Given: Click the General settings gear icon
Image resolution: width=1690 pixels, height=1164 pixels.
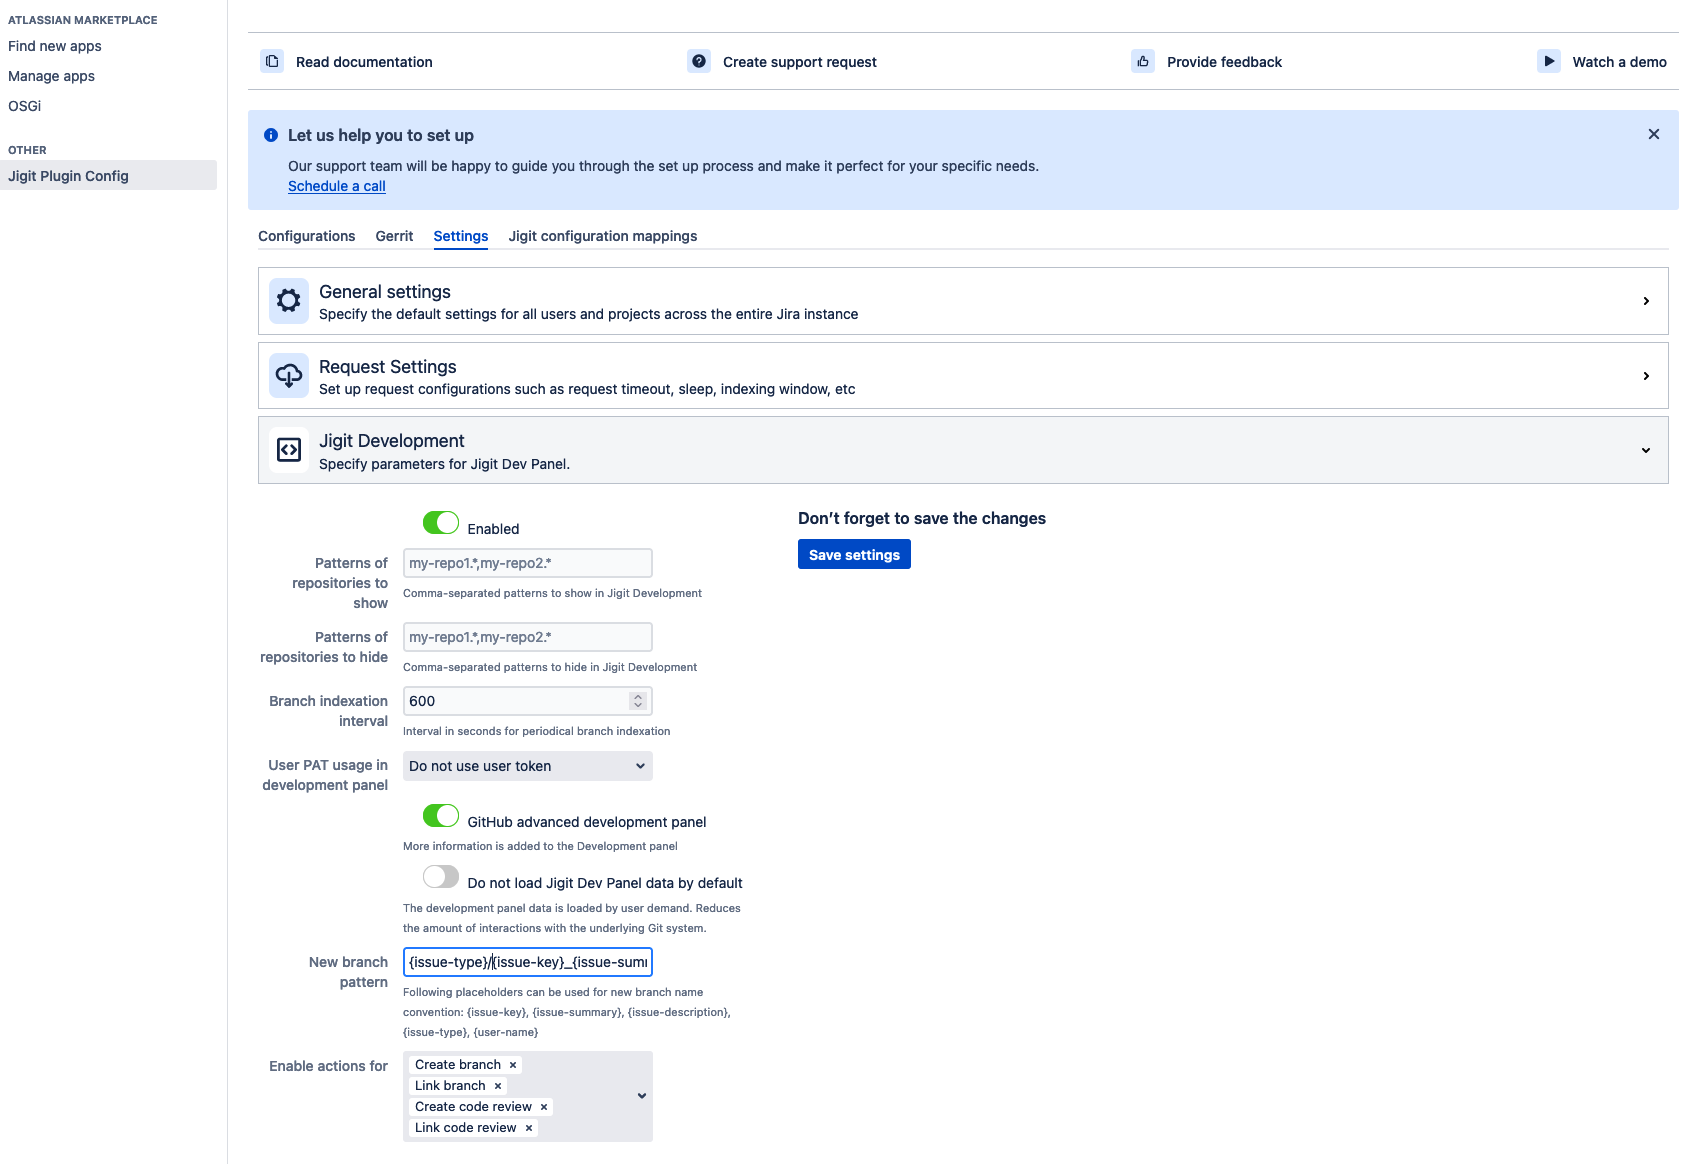Looking at the screenshot, I should pyautogui.click(x=289, y=301).
